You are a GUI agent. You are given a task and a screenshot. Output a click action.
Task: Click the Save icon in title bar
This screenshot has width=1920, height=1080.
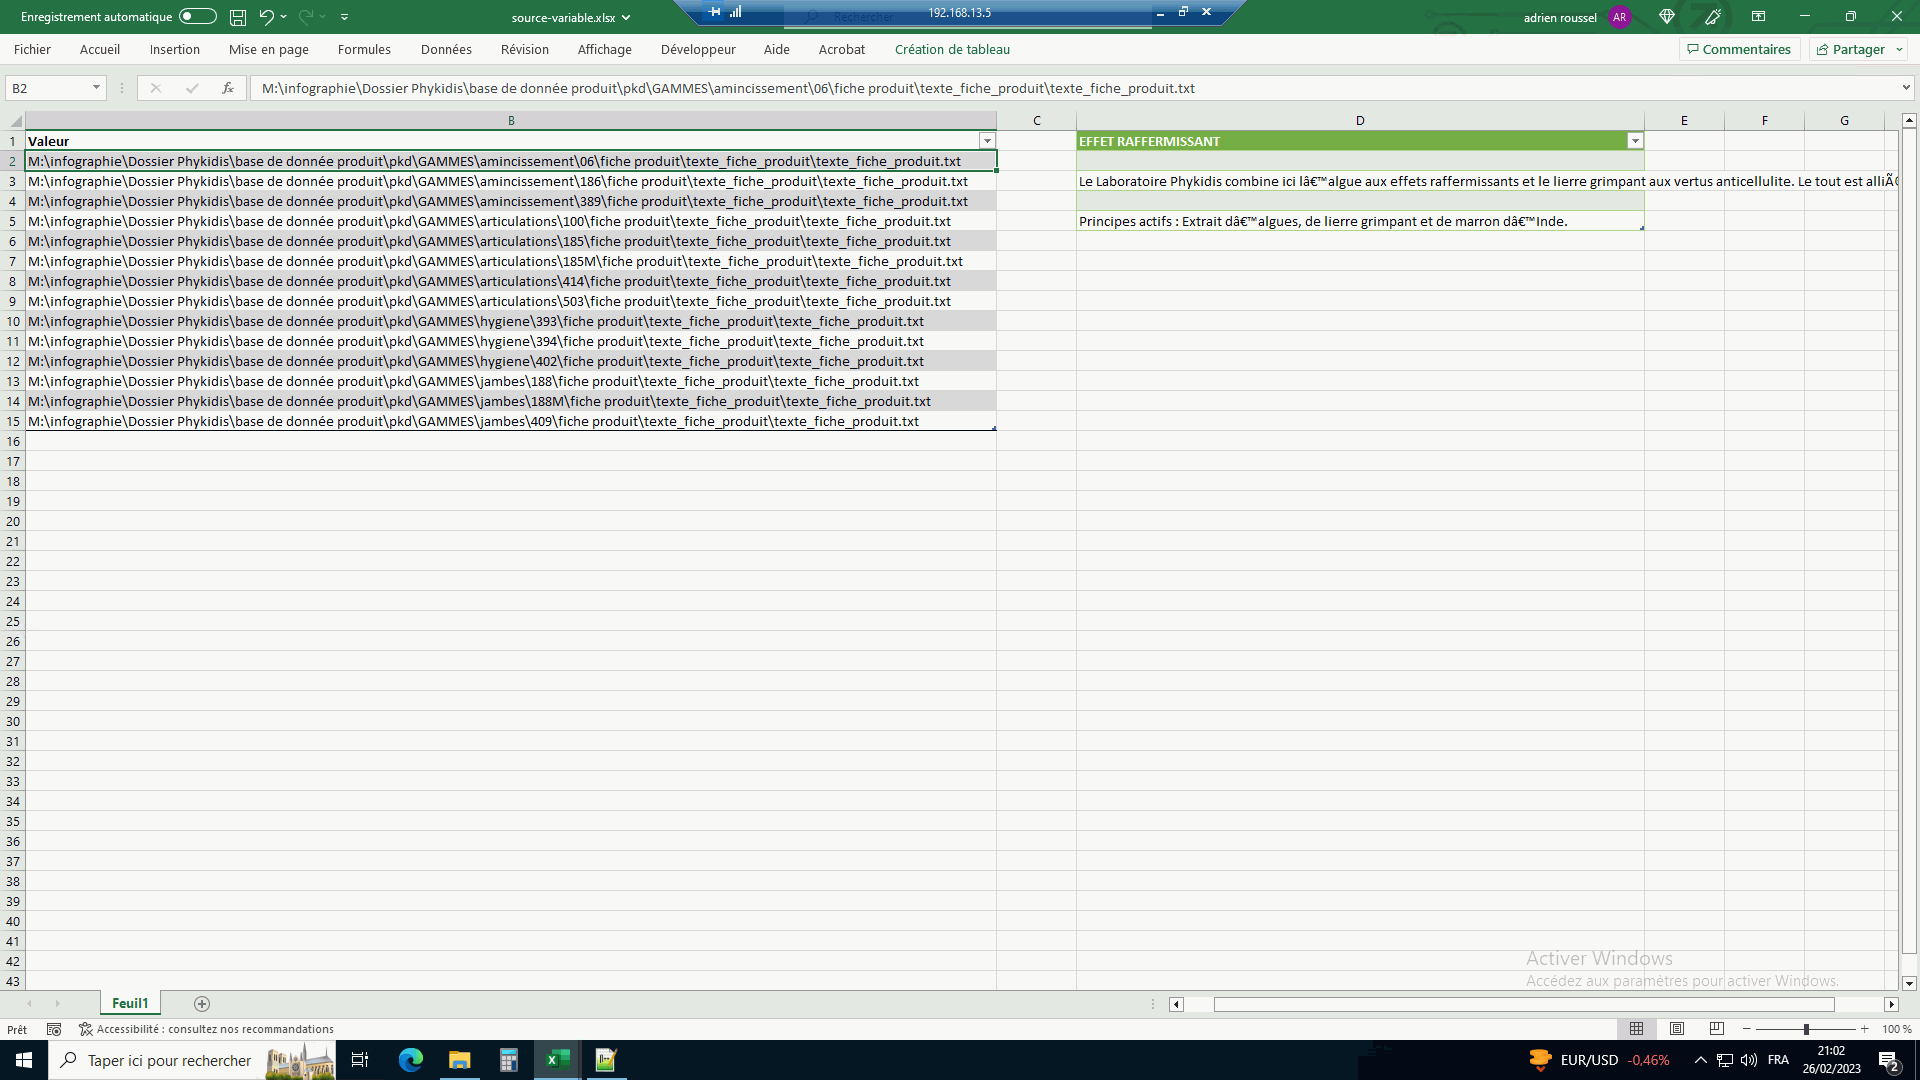click(238, 17)
